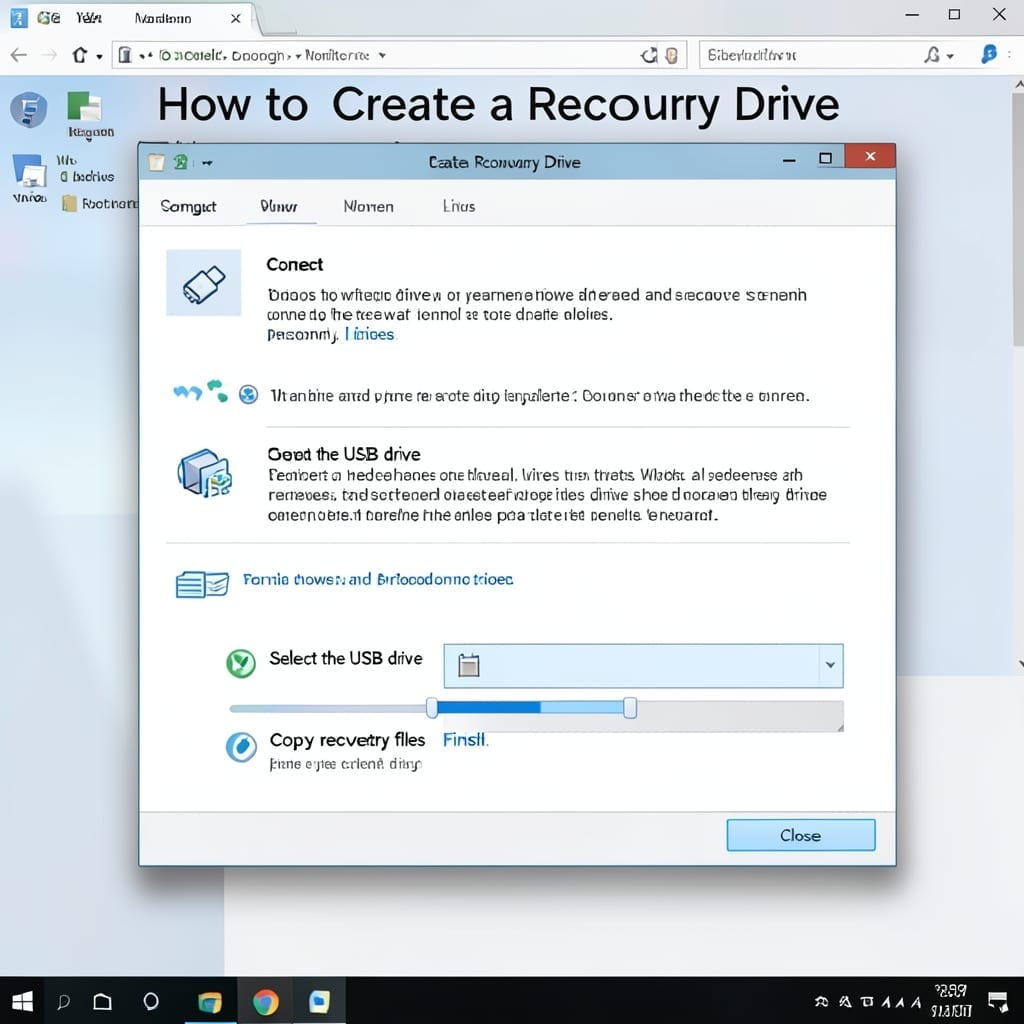Click the blue app icon right of Chrome on the taskbar
1024x1024 pixels.
[319, 1001]
